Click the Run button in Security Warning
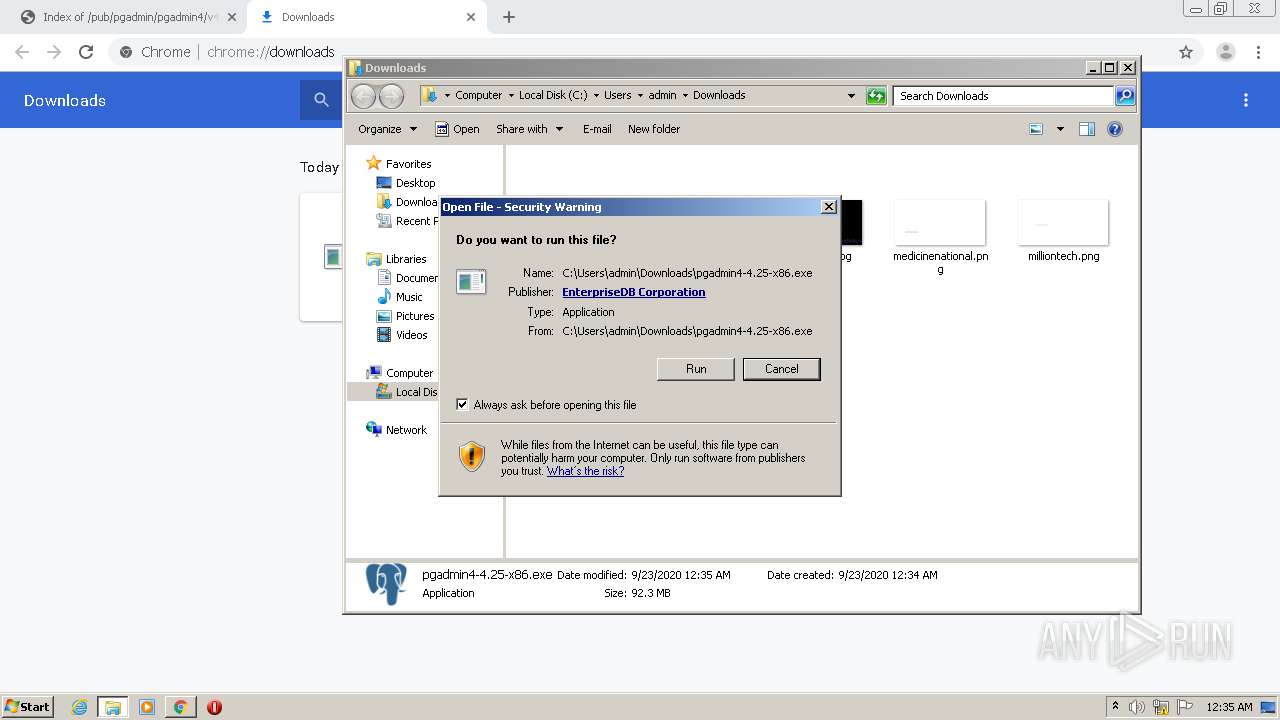1280x720 pixels. point(696,369)
